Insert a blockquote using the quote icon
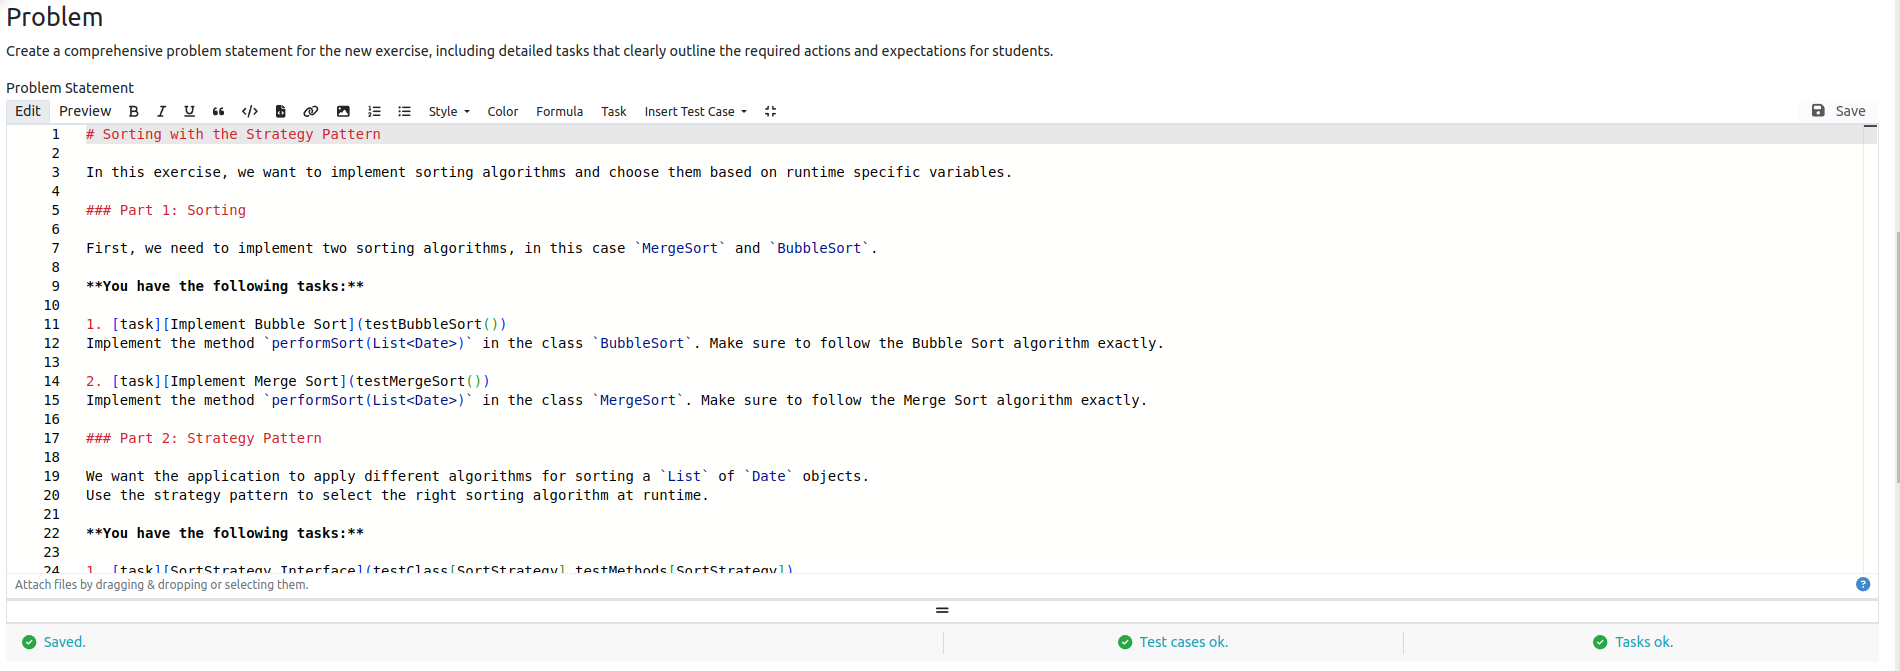Screen dimensions: 1900x671 [x=218, y=112]
